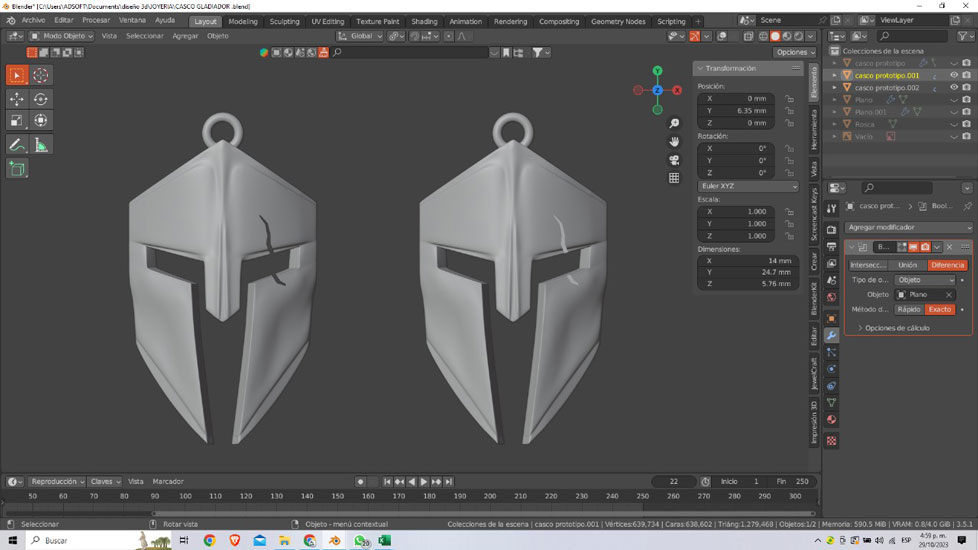The image size is (978, 550).
Task: Select the Scale tool in toolbar
Action: tap(16, 121)
